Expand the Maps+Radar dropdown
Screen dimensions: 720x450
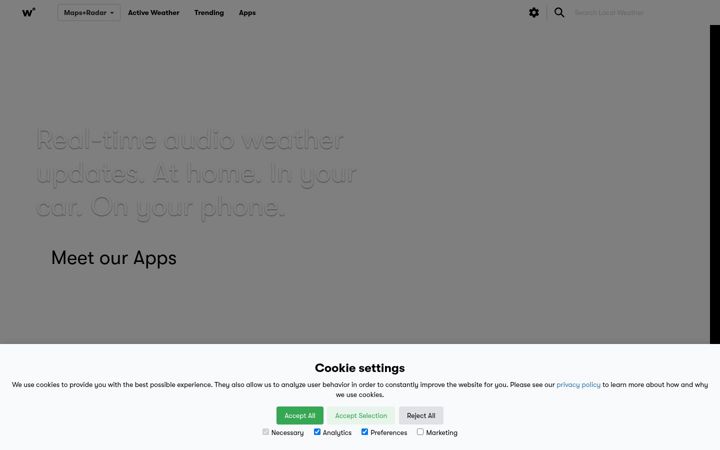pyautogui.click(x=89, y=13)
